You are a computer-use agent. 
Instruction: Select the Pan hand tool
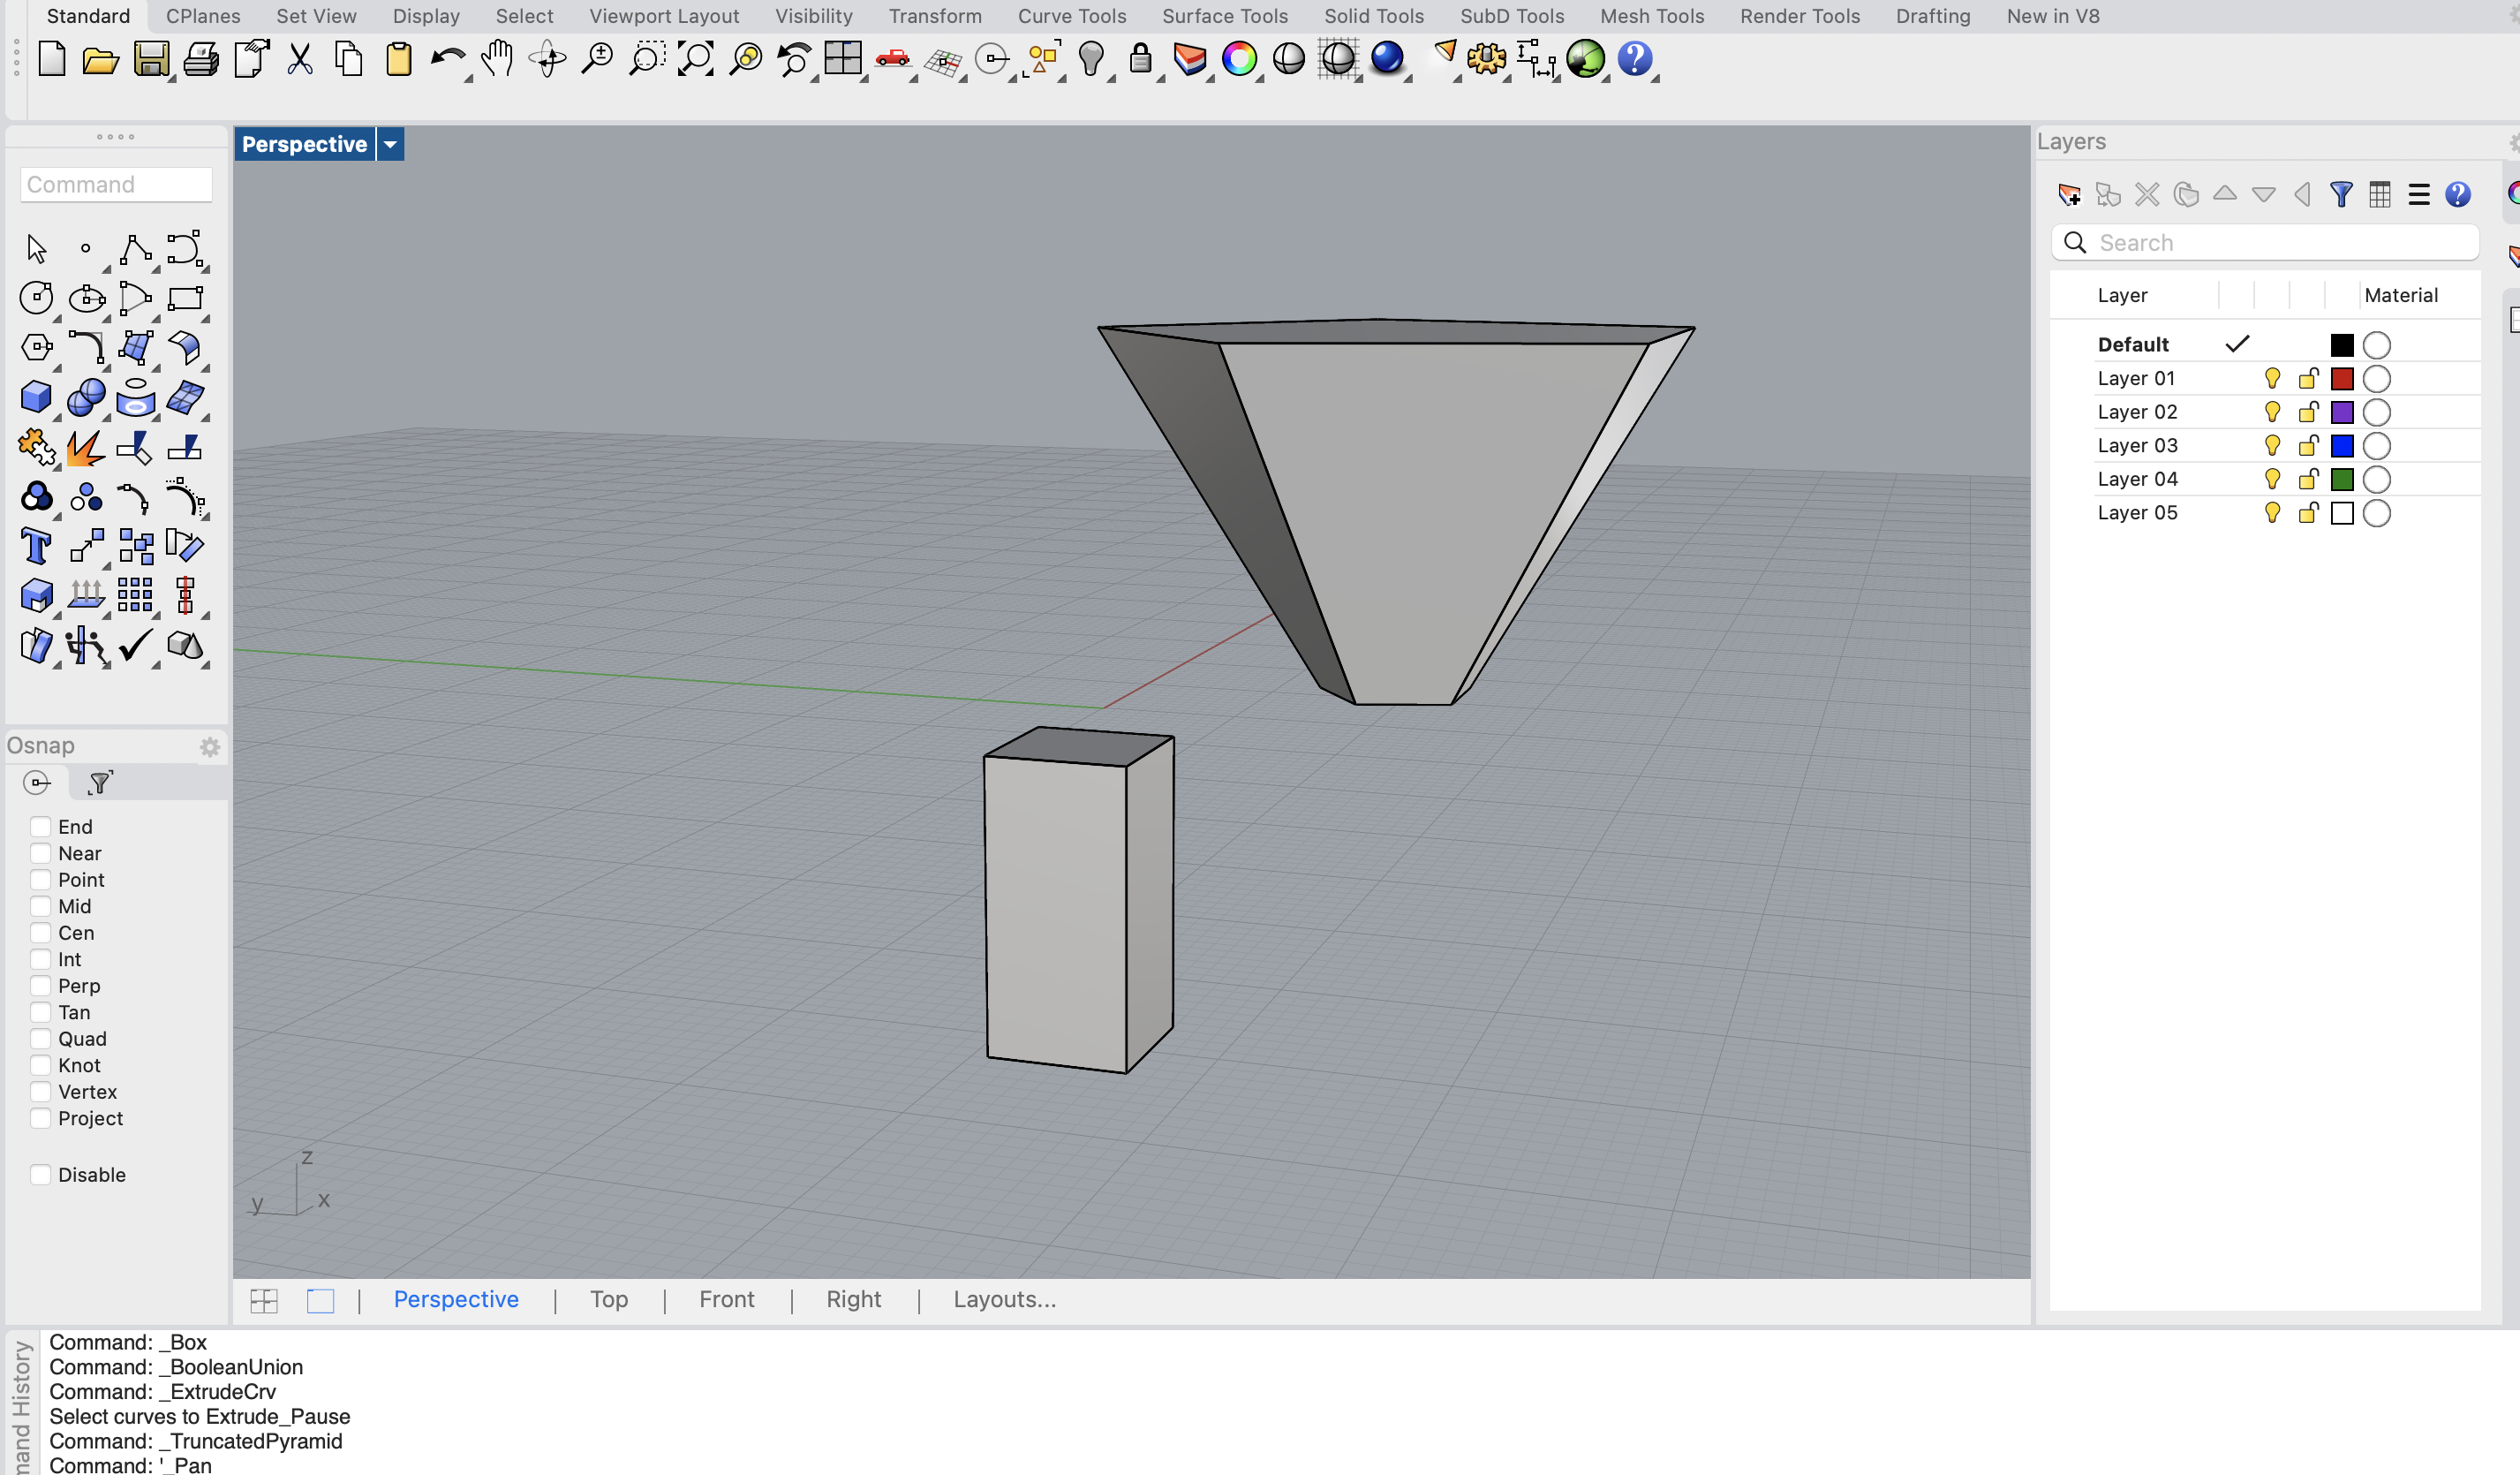497,60
